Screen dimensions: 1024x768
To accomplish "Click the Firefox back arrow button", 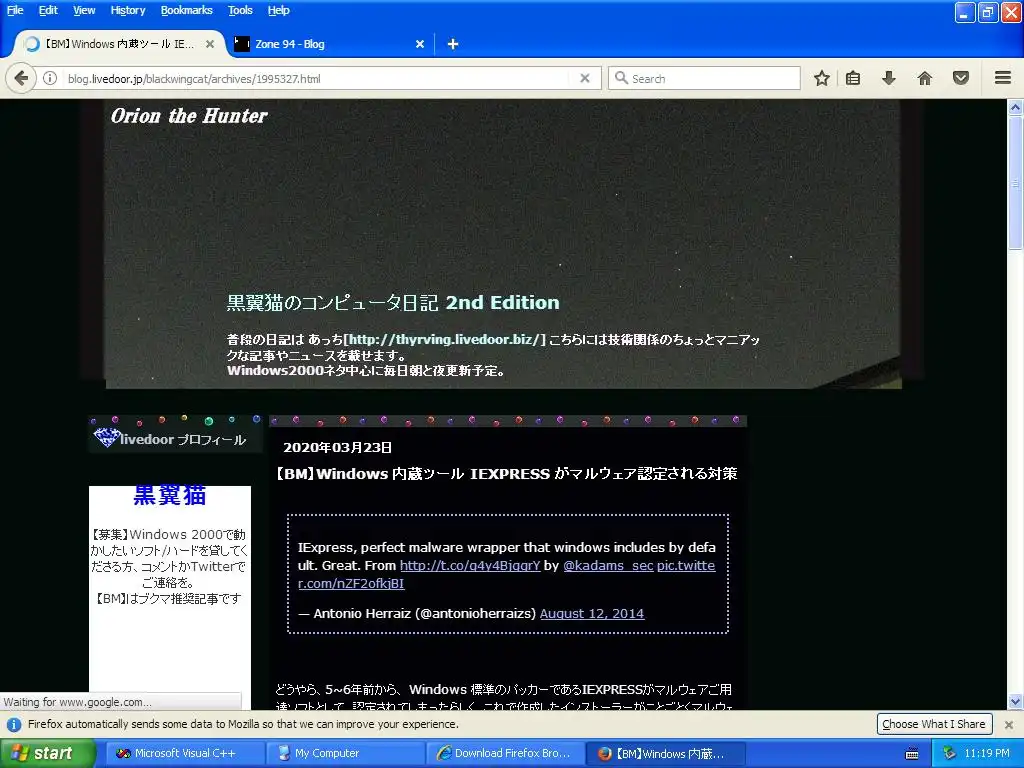I will tap(21, 78).
